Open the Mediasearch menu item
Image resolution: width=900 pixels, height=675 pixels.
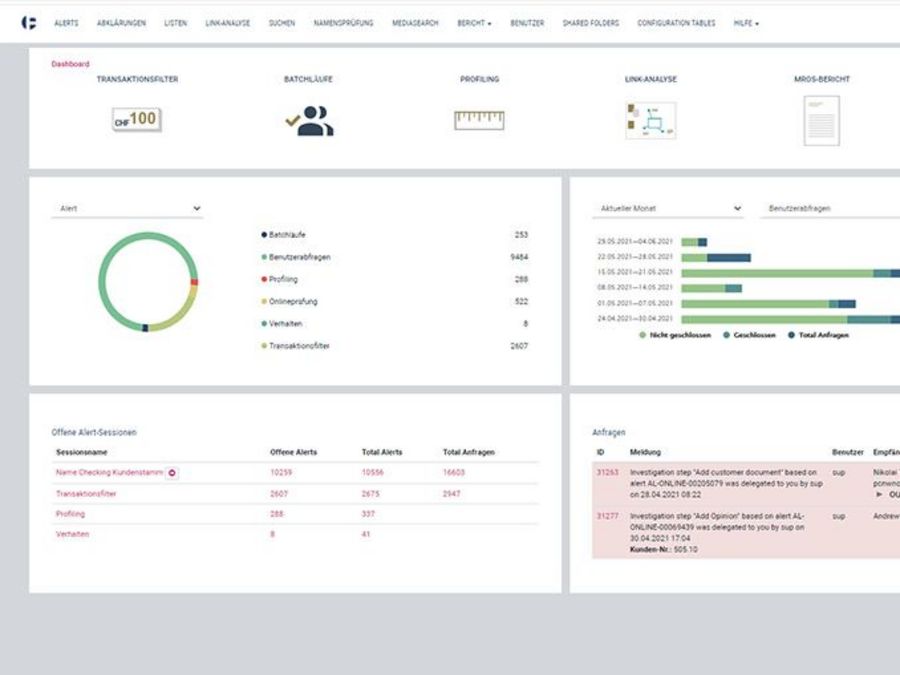point(415,23)
